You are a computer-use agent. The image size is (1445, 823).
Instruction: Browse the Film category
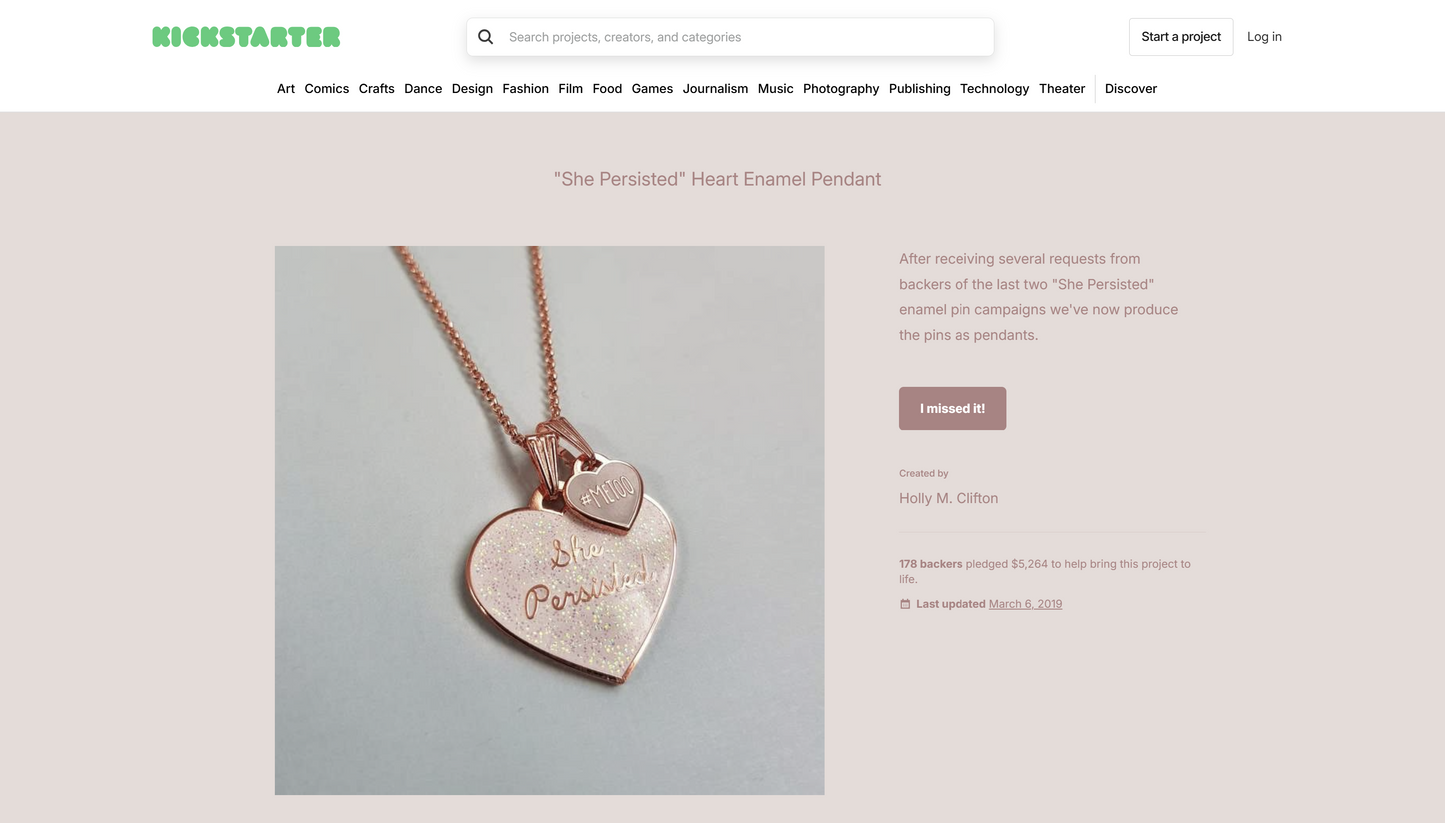[x=570, y=89]
